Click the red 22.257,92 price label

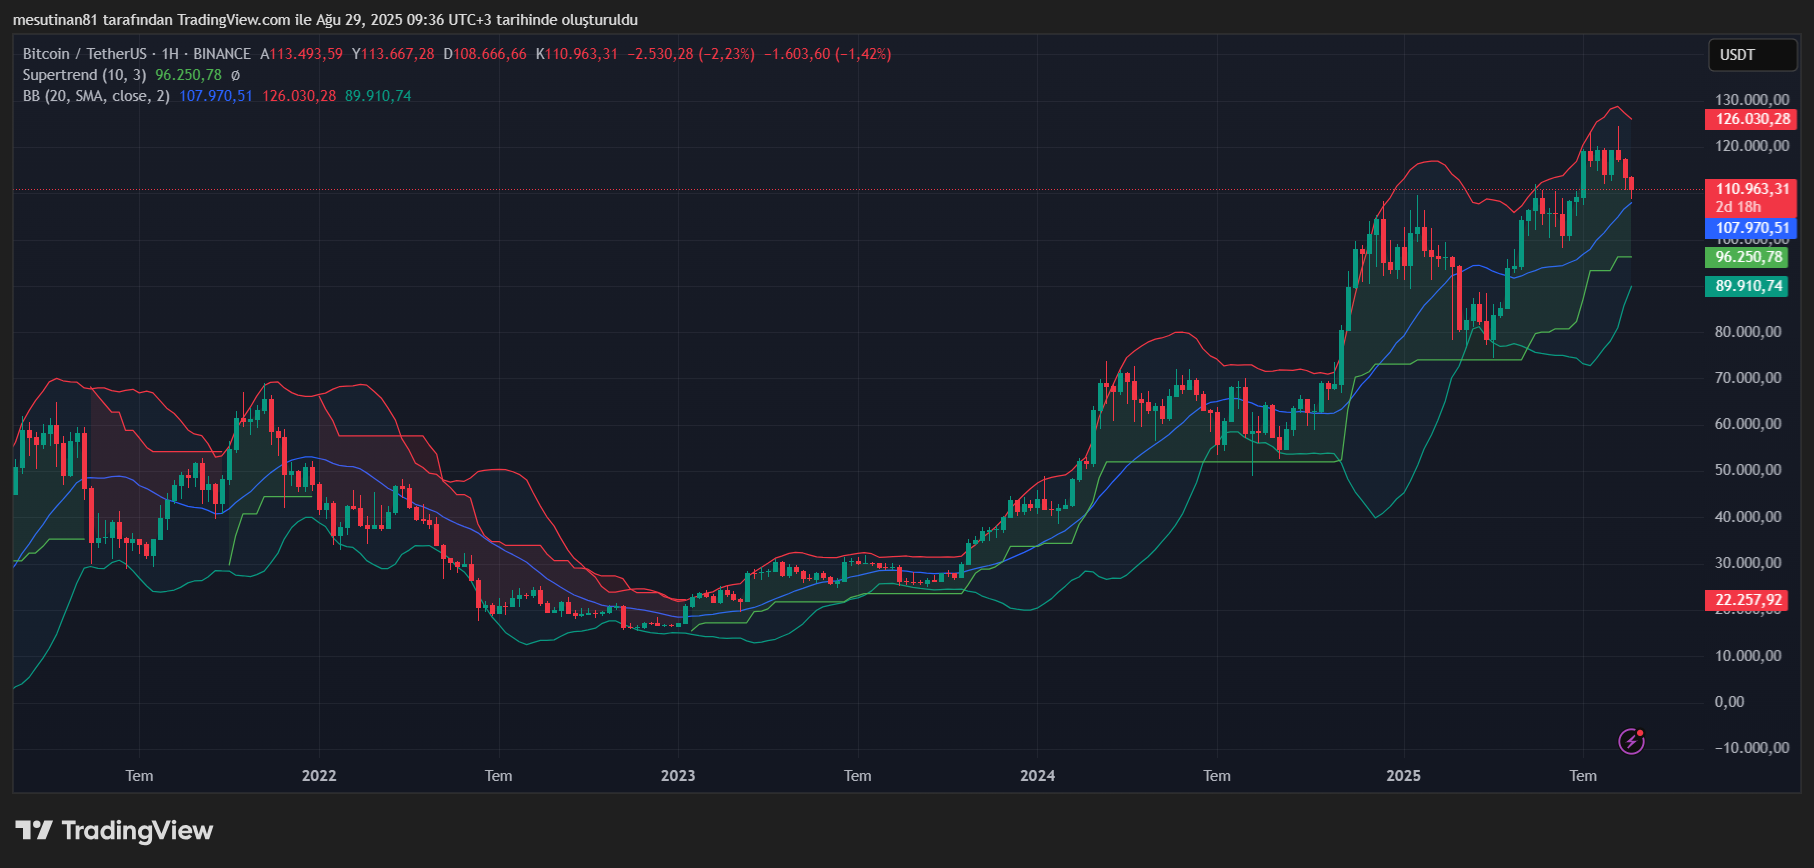point(1748,600)
